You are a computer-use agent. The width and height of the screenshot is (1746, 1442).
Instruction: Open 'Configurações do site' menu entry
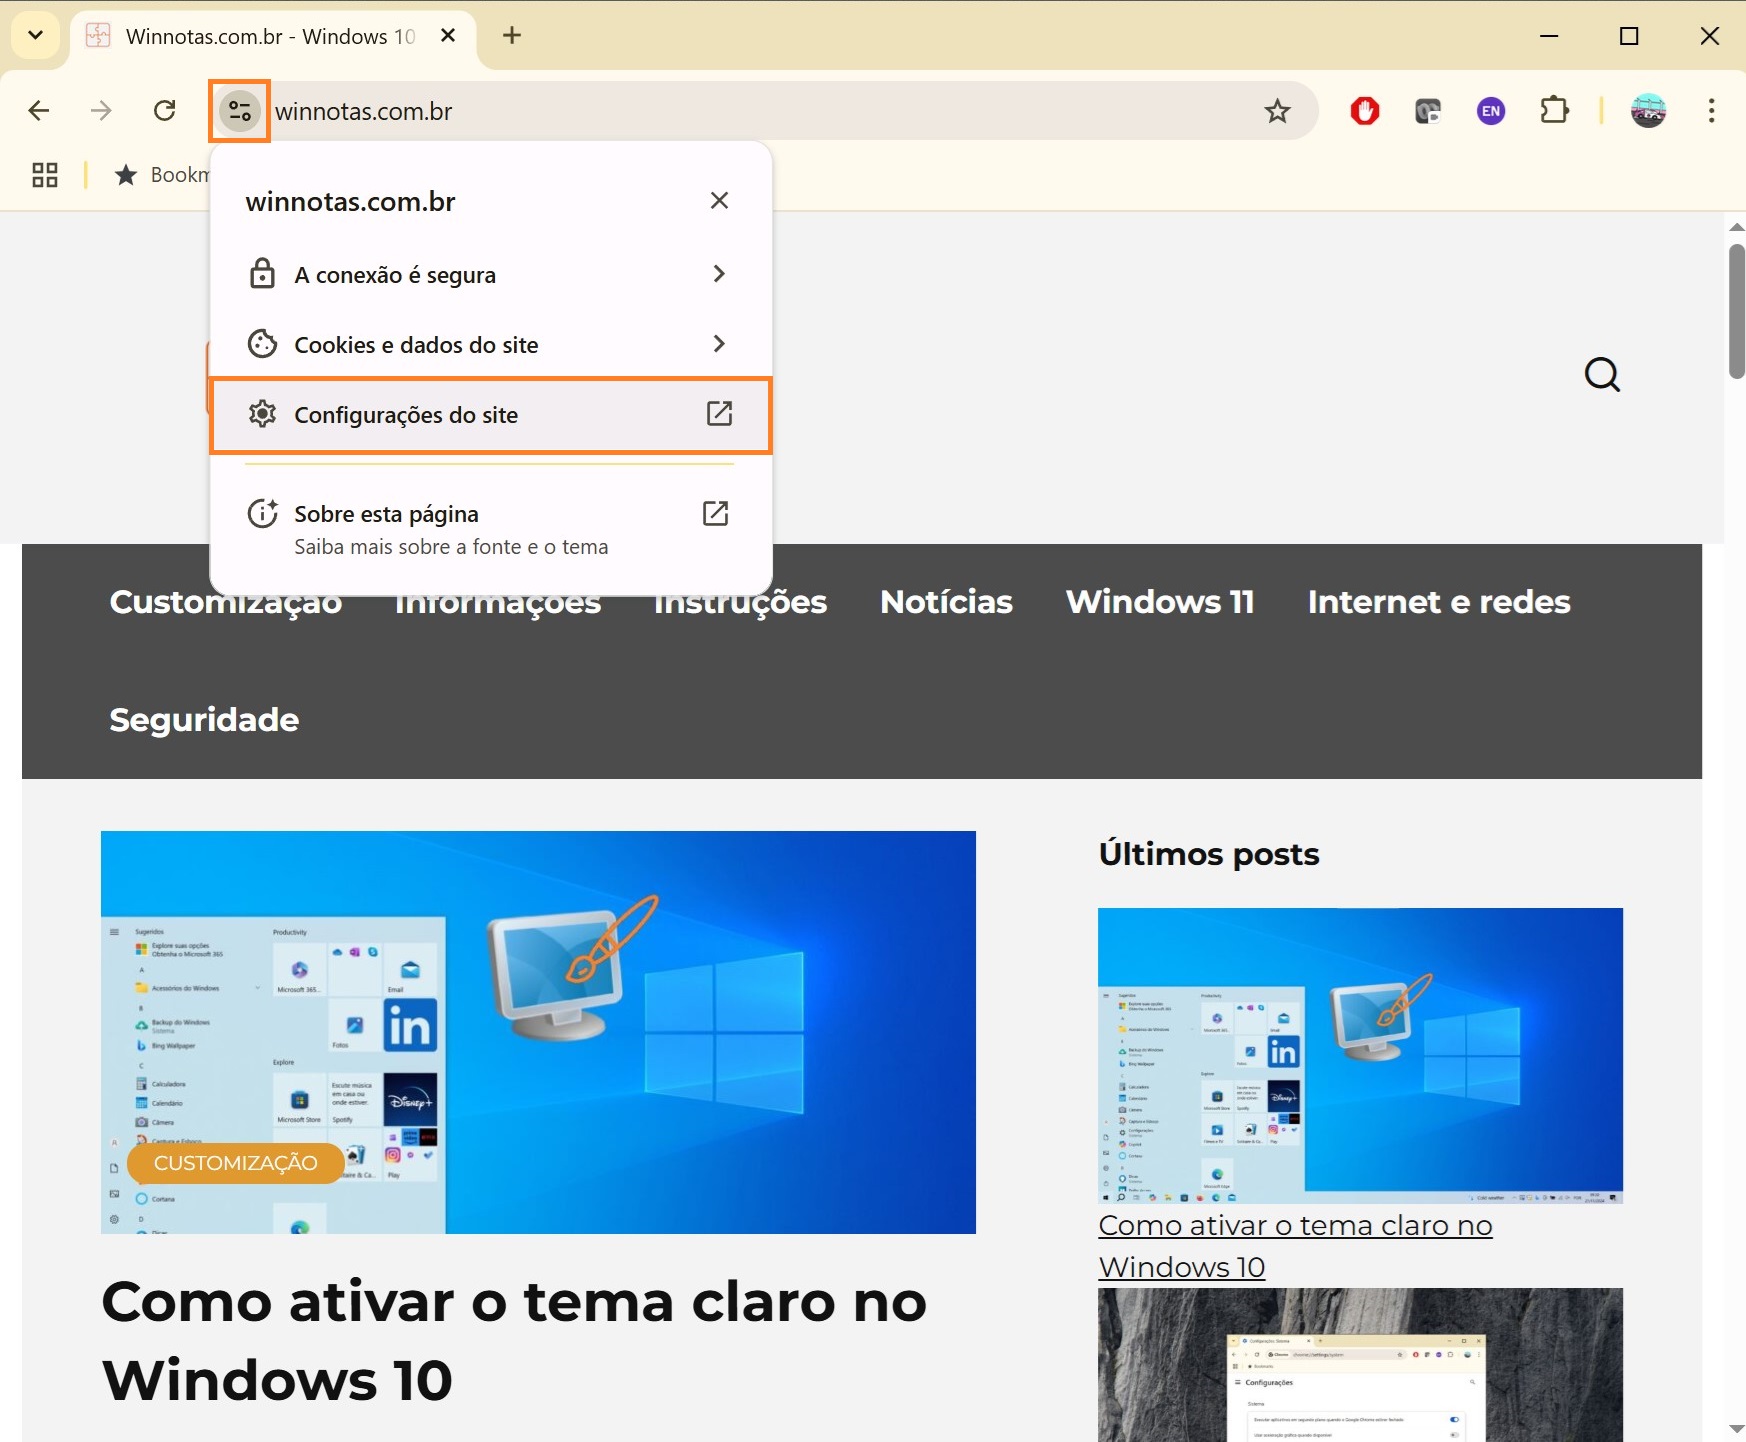[x=490, y=415]
